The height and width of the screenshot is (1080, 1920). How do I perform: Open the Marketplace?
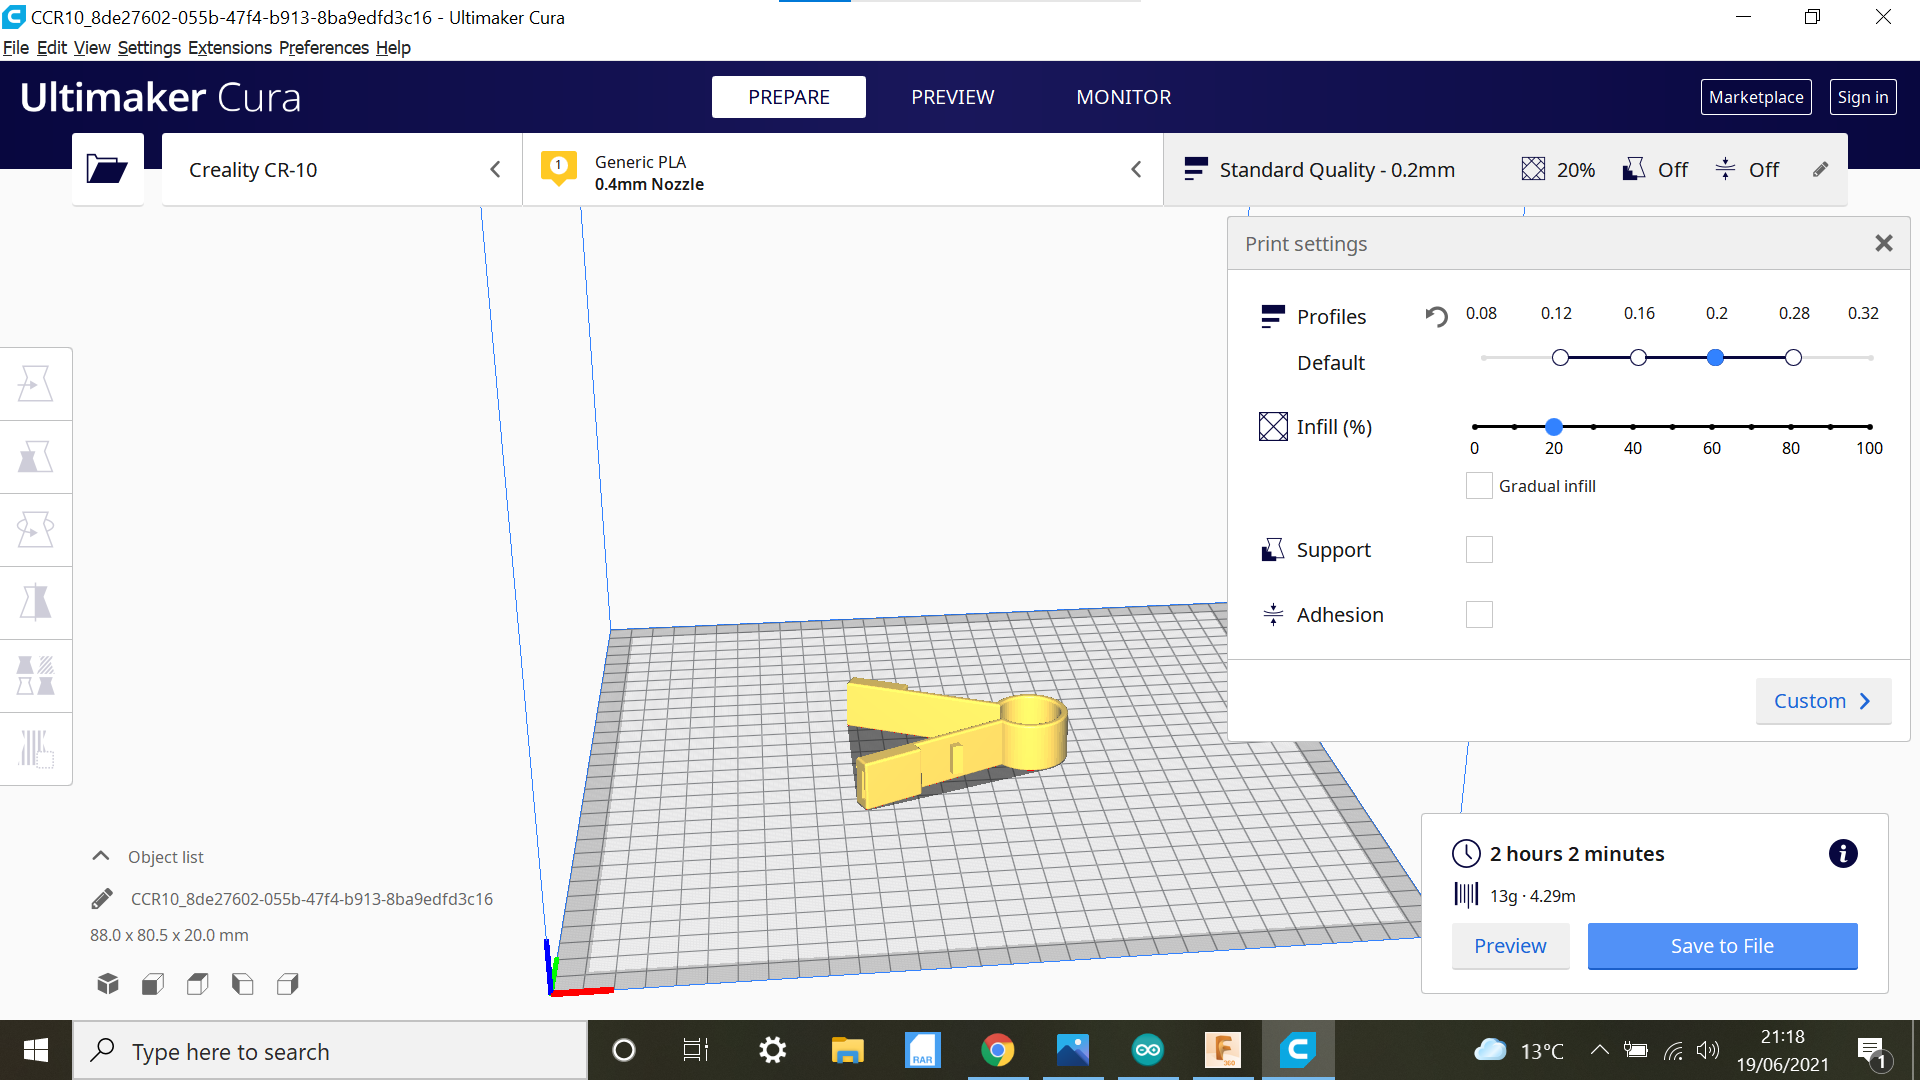1756,97
